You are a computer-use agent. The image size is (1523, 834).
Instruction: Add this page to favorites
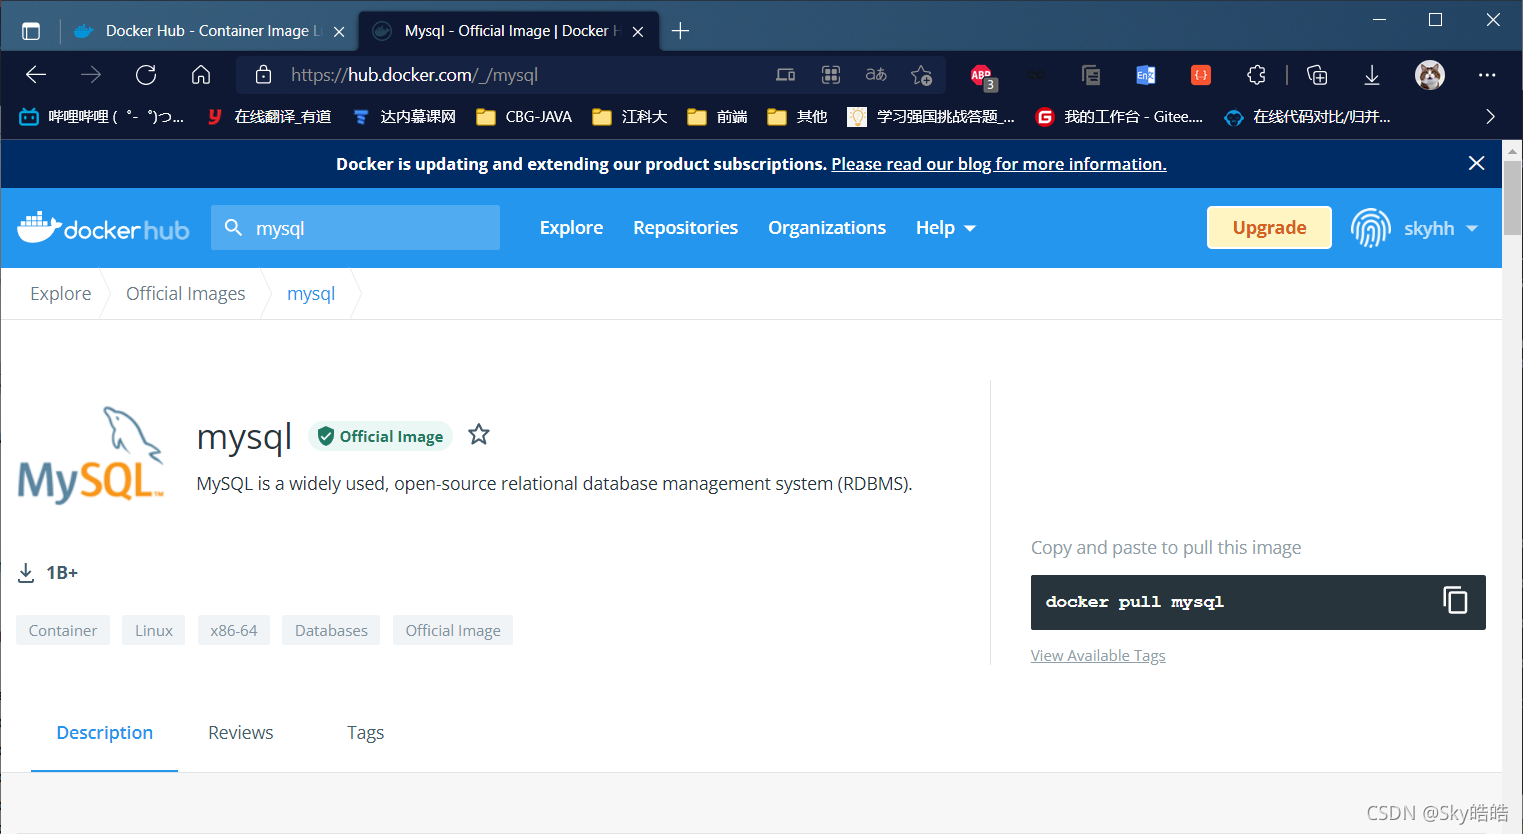pos(921,75)
